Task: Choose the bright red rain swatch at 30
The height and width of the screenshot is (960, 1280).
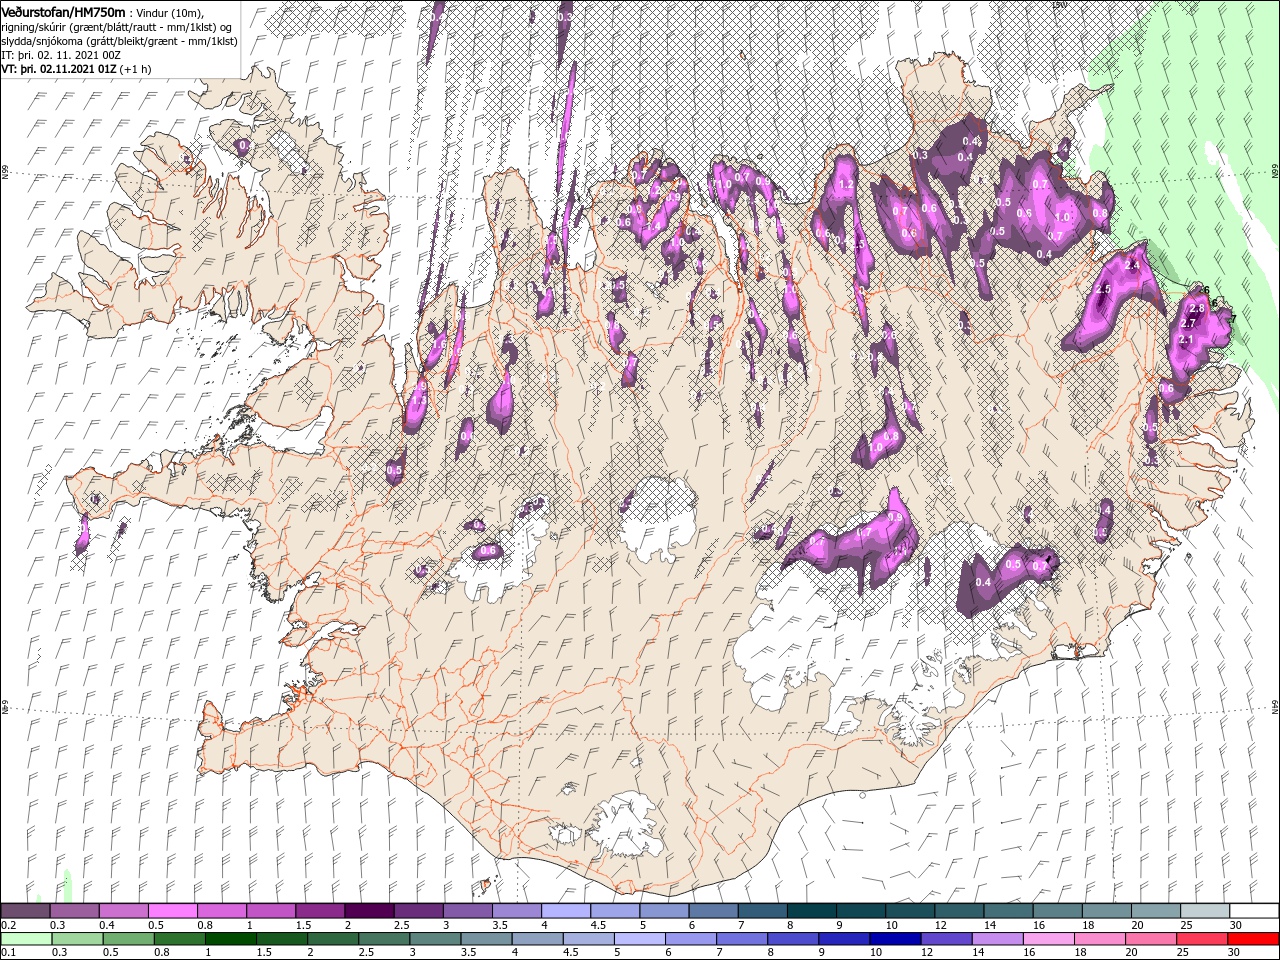Action: coord(1254,939)
